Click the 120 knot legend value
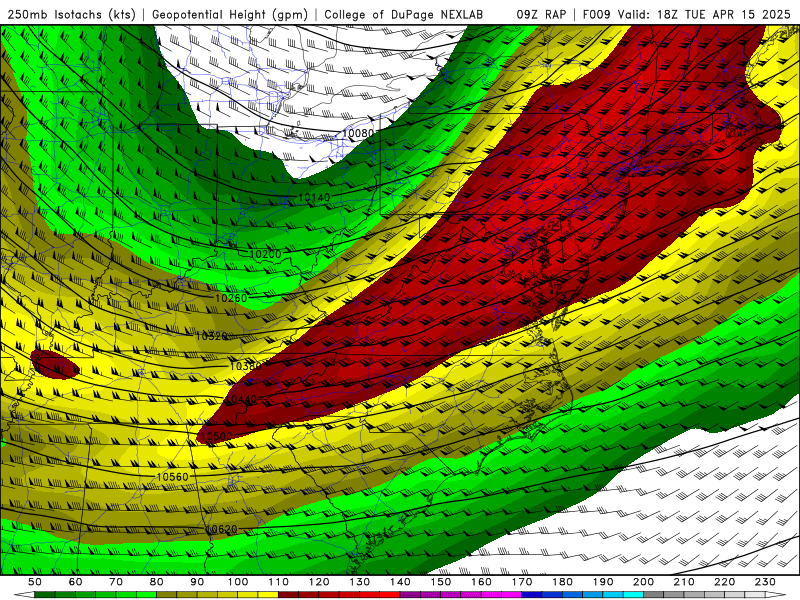 319,582
